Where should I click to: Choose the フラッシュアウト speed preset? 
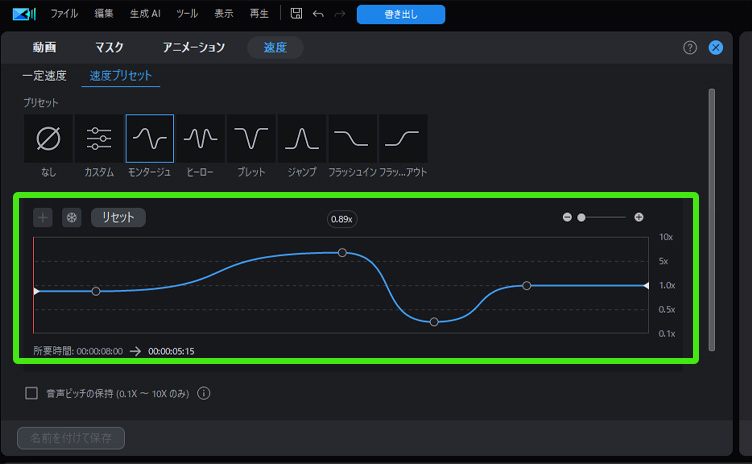(x=403, y=139)
